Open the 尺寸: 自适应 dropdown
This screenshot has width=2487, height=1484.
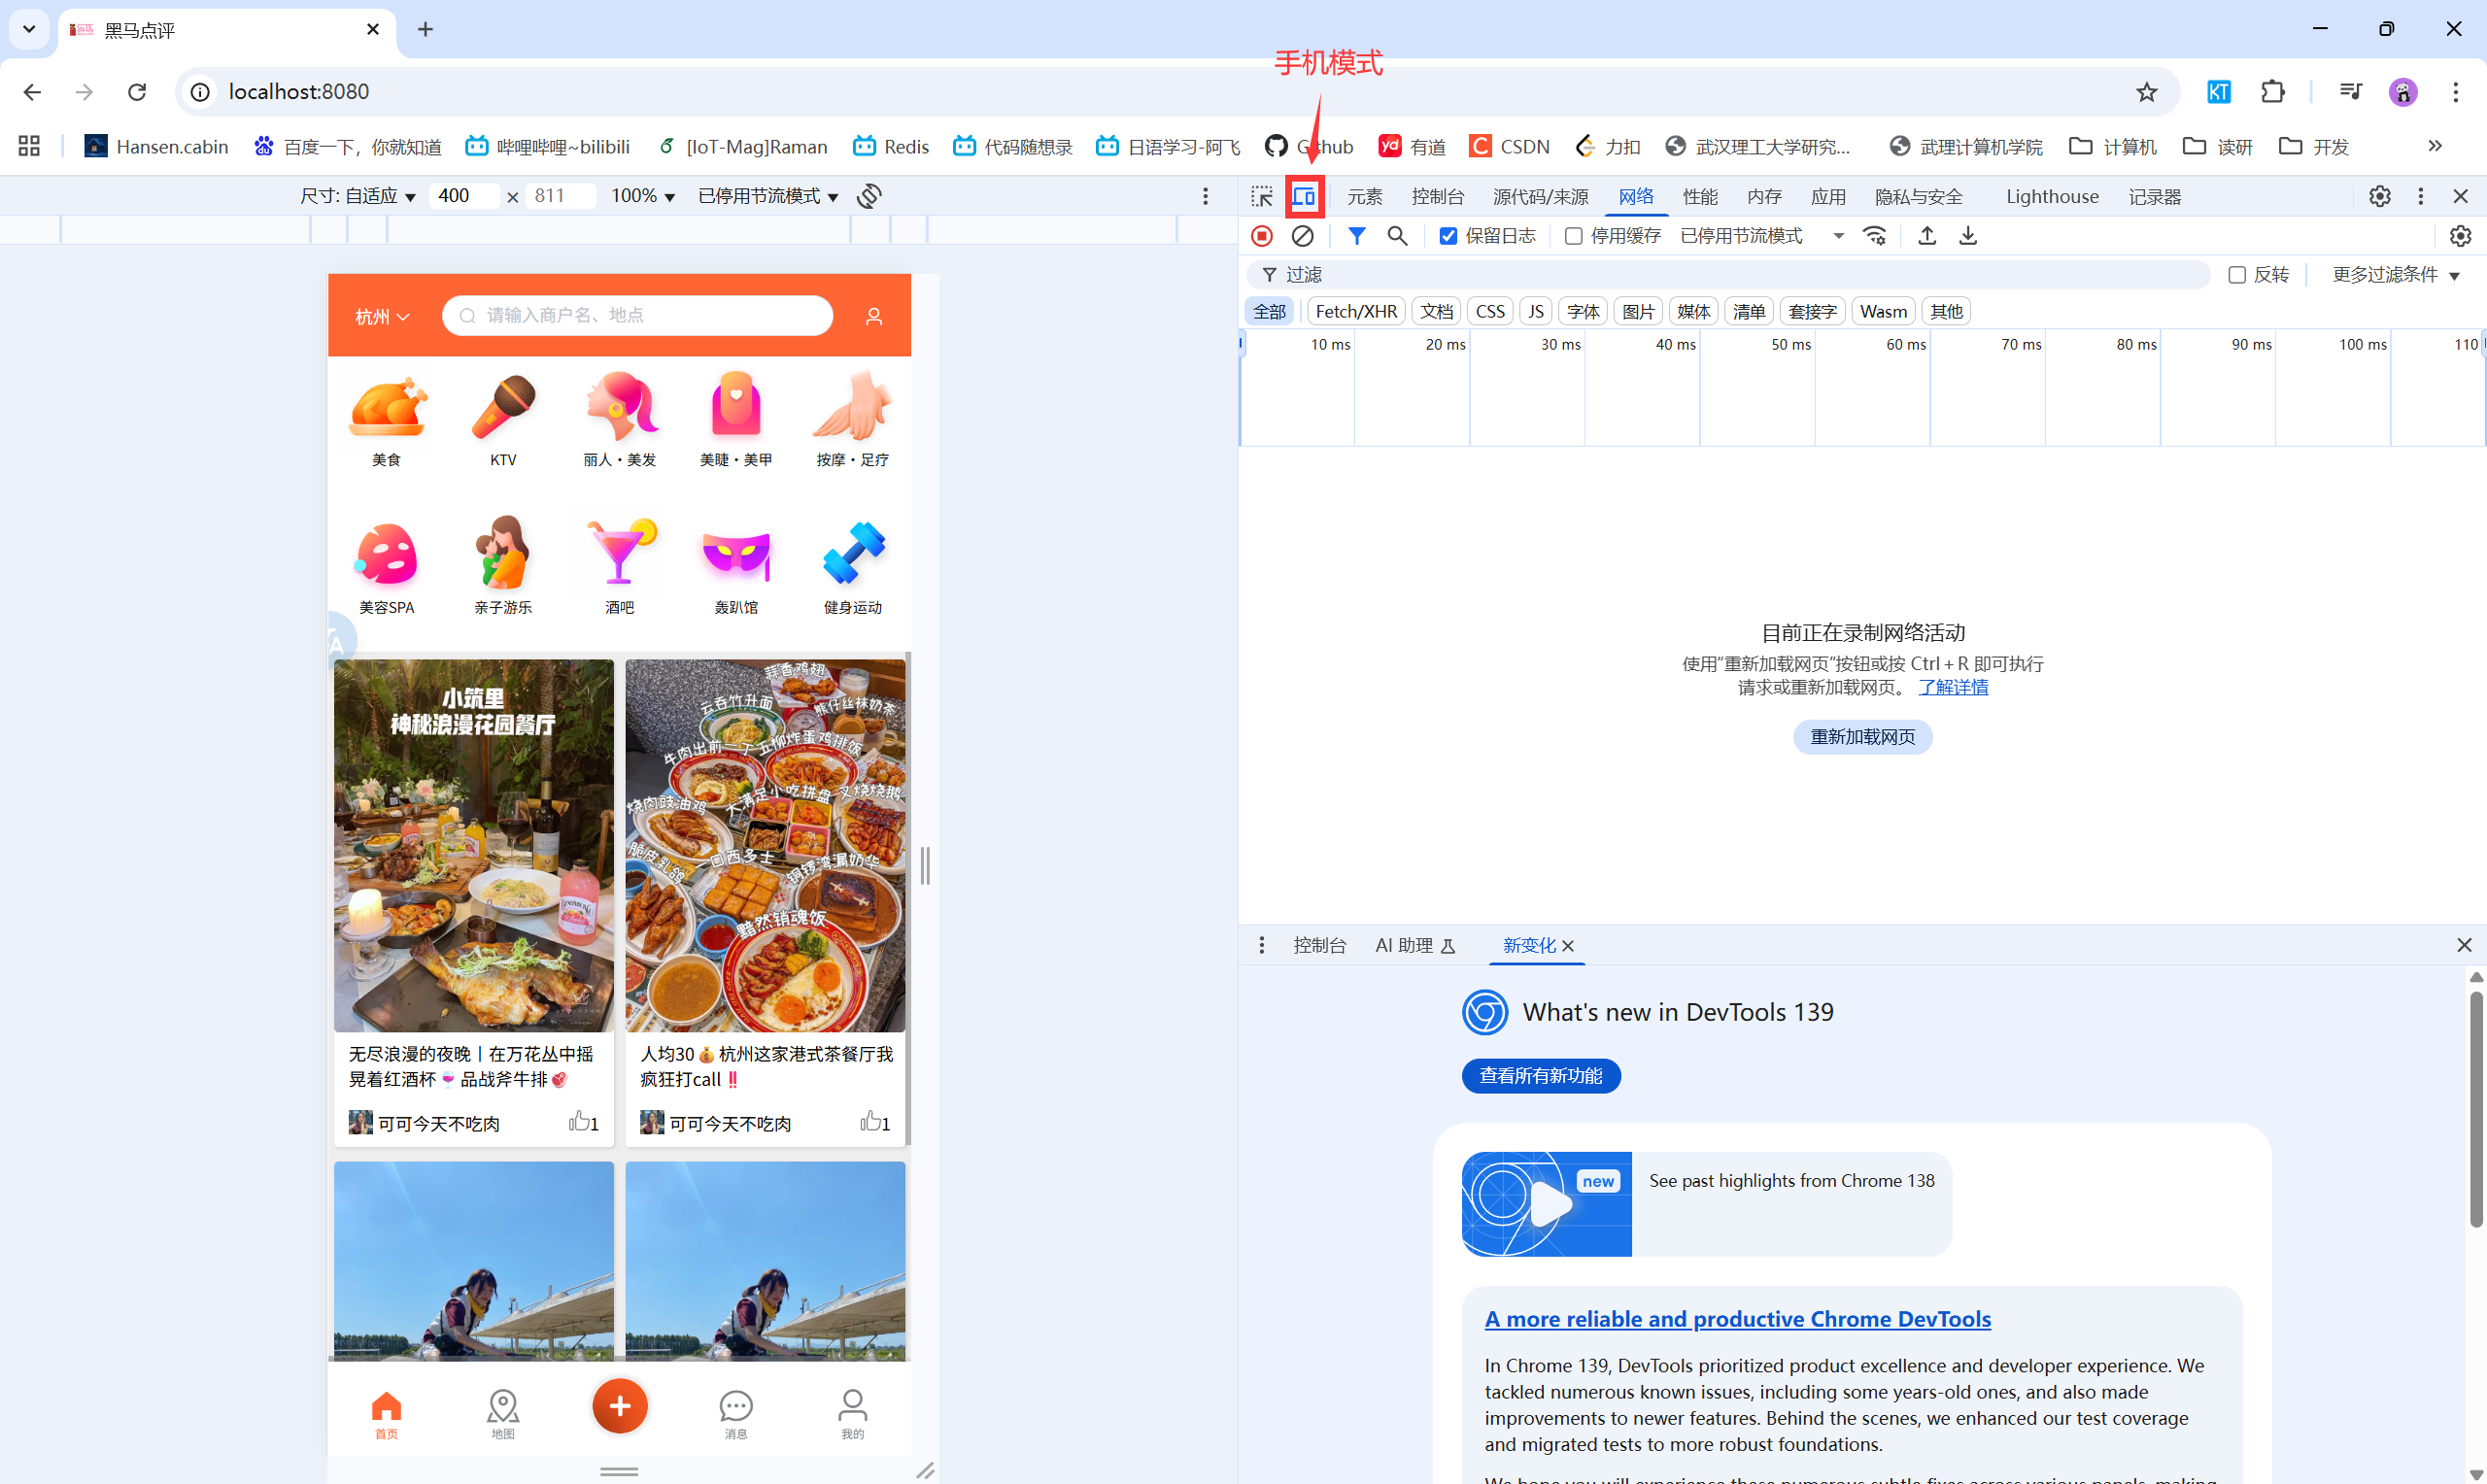358,196
